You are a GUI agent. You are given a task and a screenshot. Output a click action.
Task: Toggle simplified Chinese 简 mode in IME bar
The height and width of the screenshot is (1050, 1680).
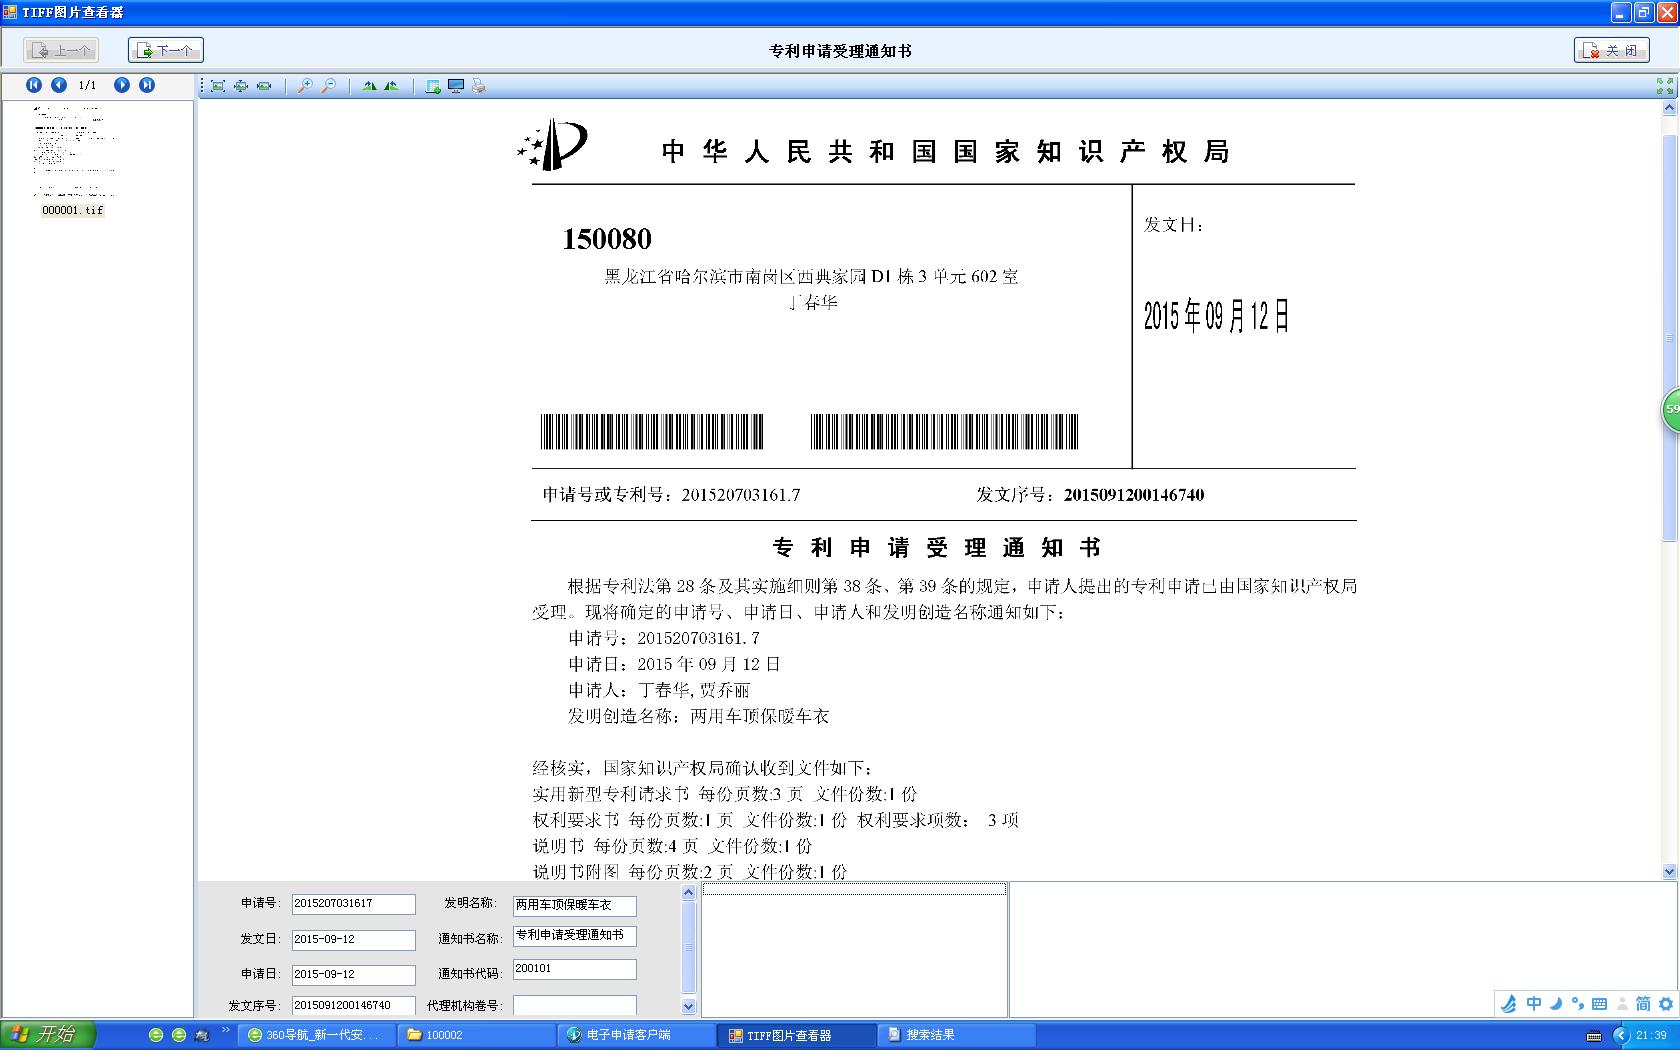coord(1643,1003)
